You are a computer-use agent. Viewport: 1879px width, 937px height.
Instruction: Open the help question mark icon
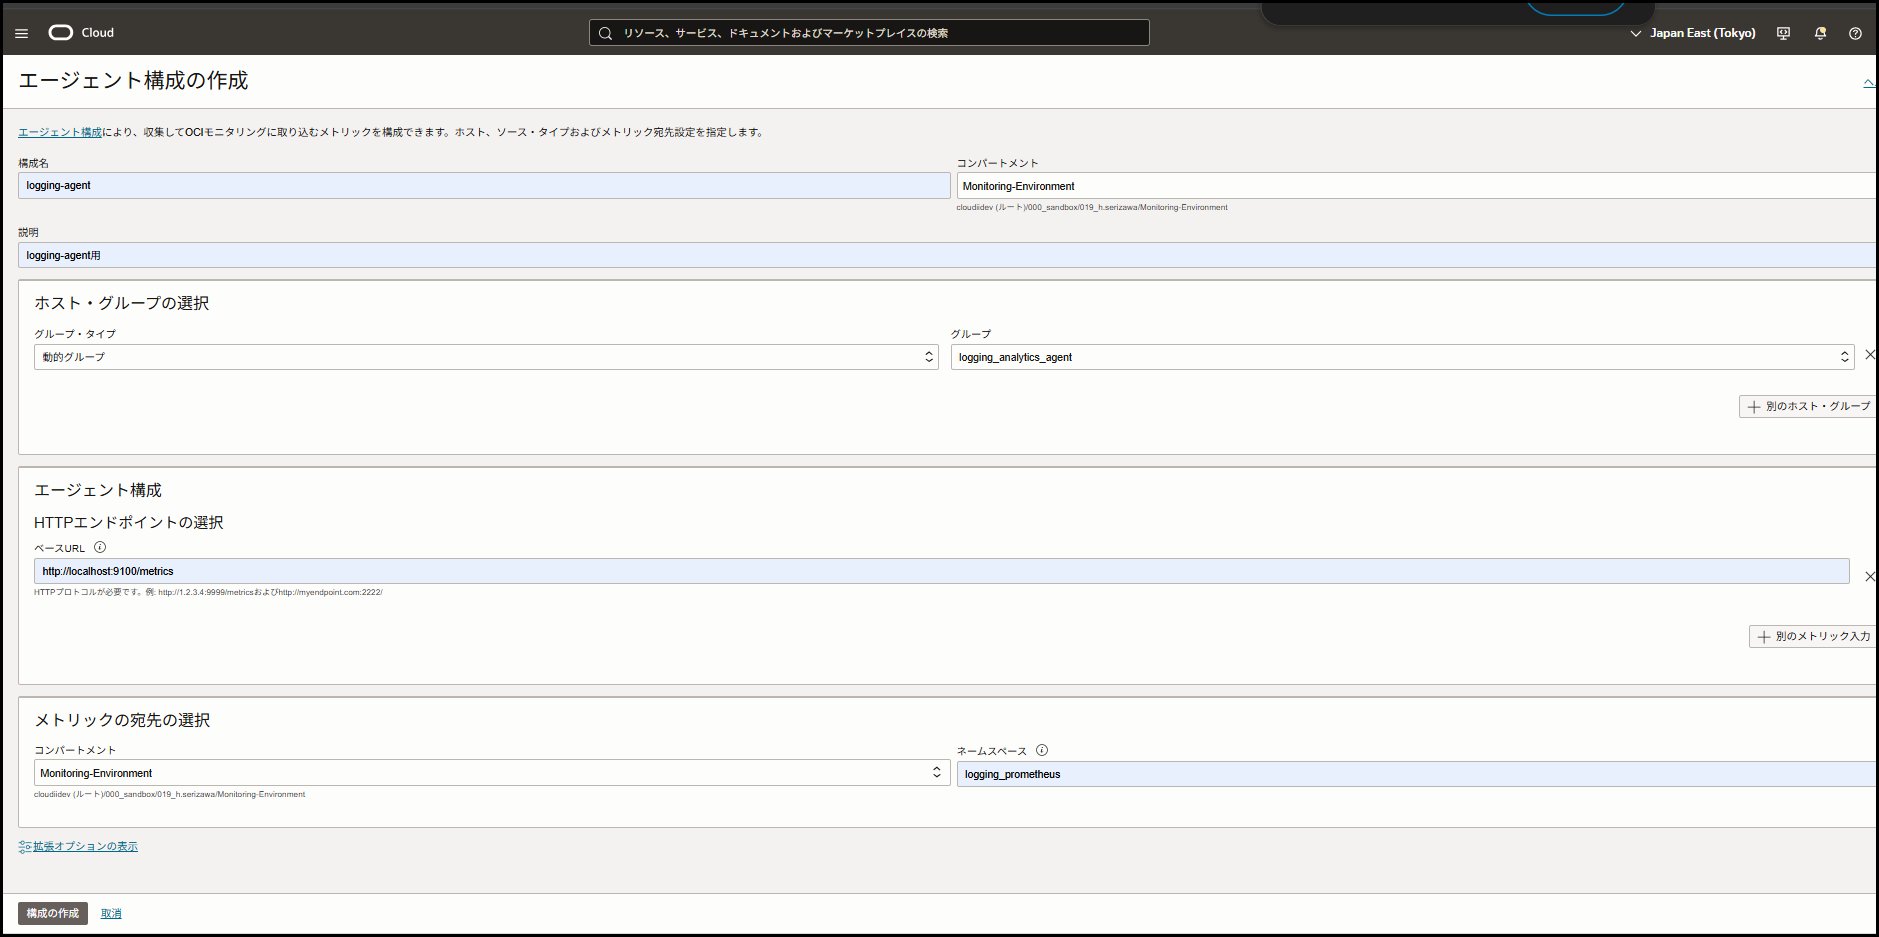tap(1855, 33)
